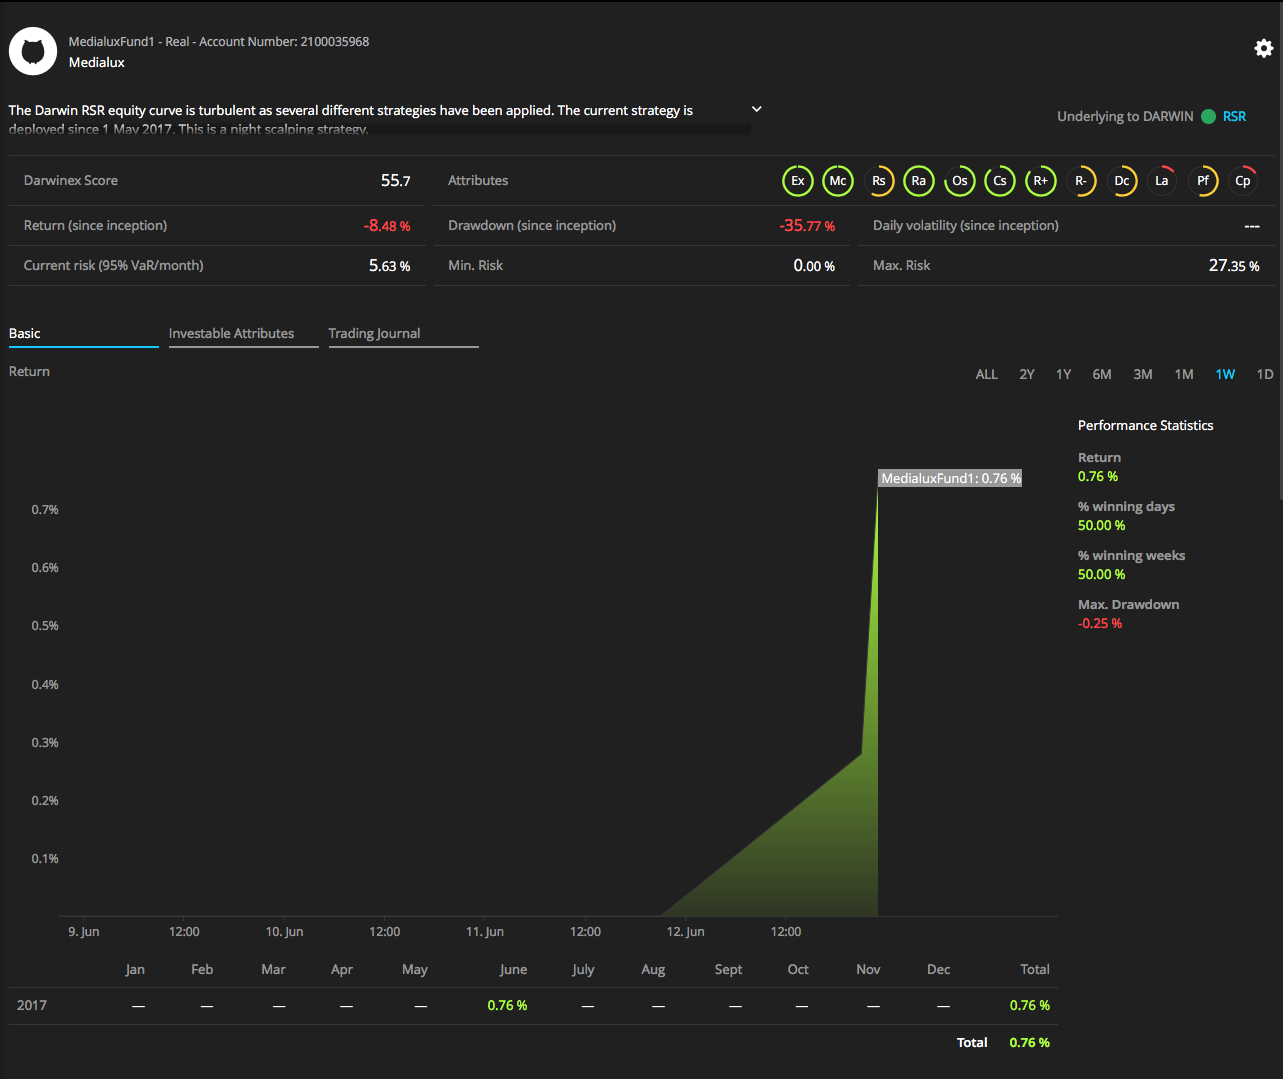Screen dimensions: 1283x1079
Task: Open the settings gear icon
Action: click(1264, 48)
